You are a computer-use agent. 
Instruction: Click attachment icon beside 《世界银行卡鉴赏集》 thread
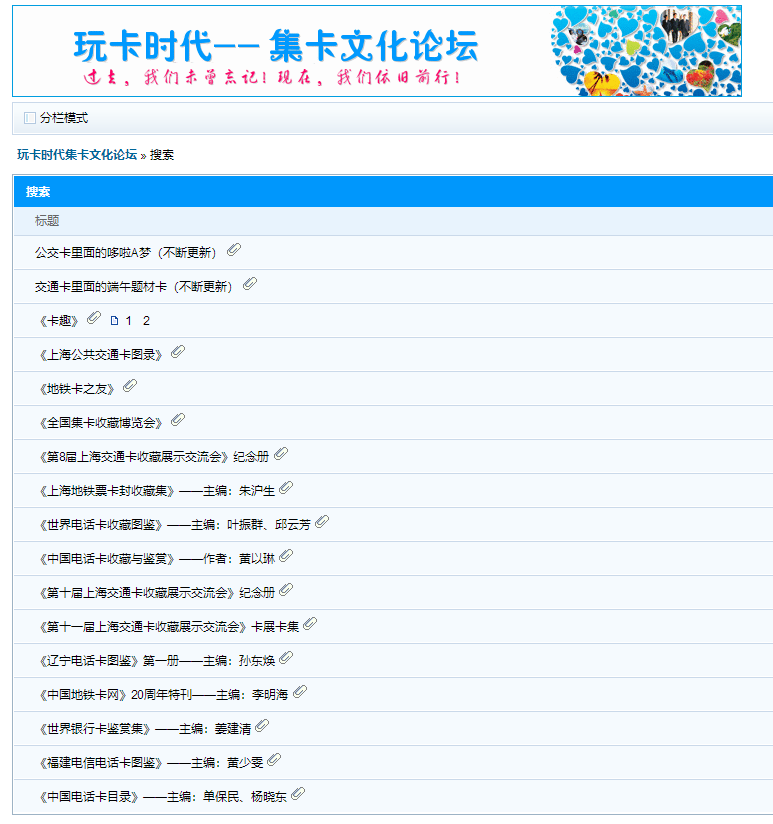pyautogui.click(x=262, y=726)
